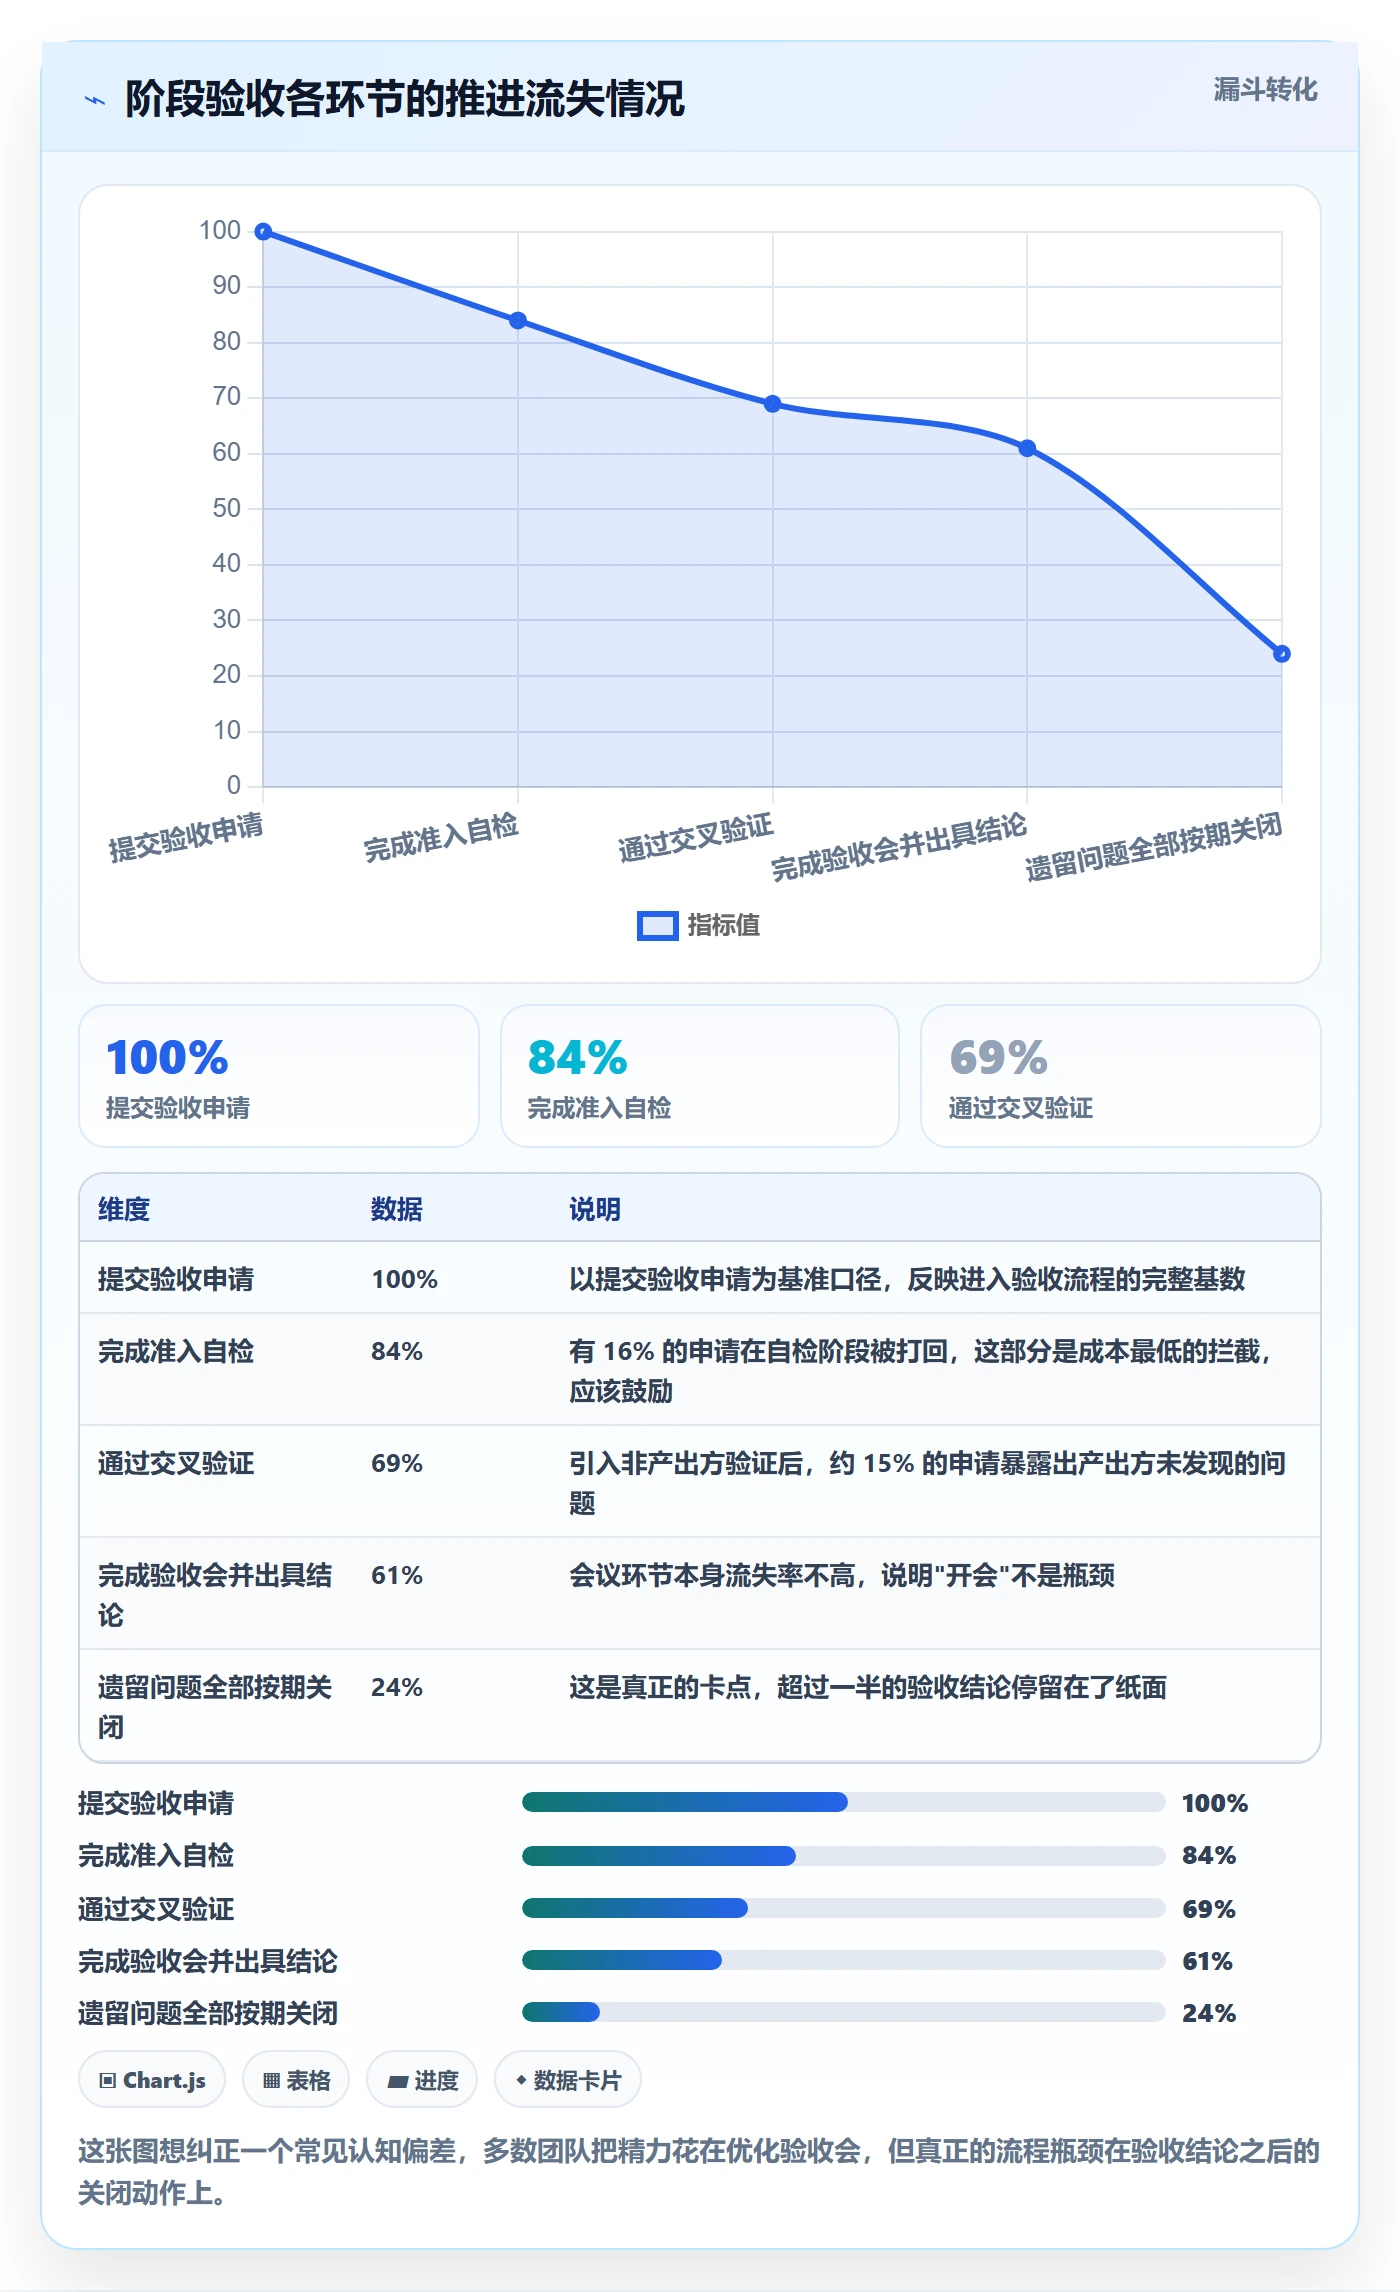The height and width of the screenshot is (2292, 1400).
Task: Click the 漏斗转化 badge in the header
Action: pyautogui.click(x=1265, y=90)
